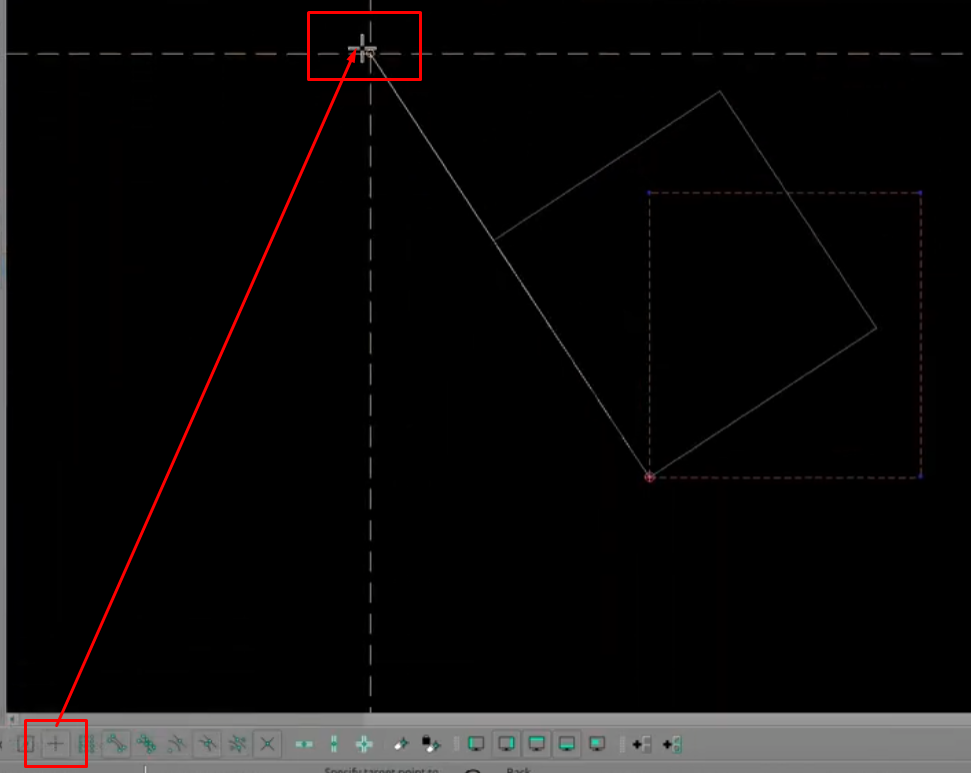This screenshot has height=773, width=971.
Task: Show the top dock area
Action: (x=537, y=744)
